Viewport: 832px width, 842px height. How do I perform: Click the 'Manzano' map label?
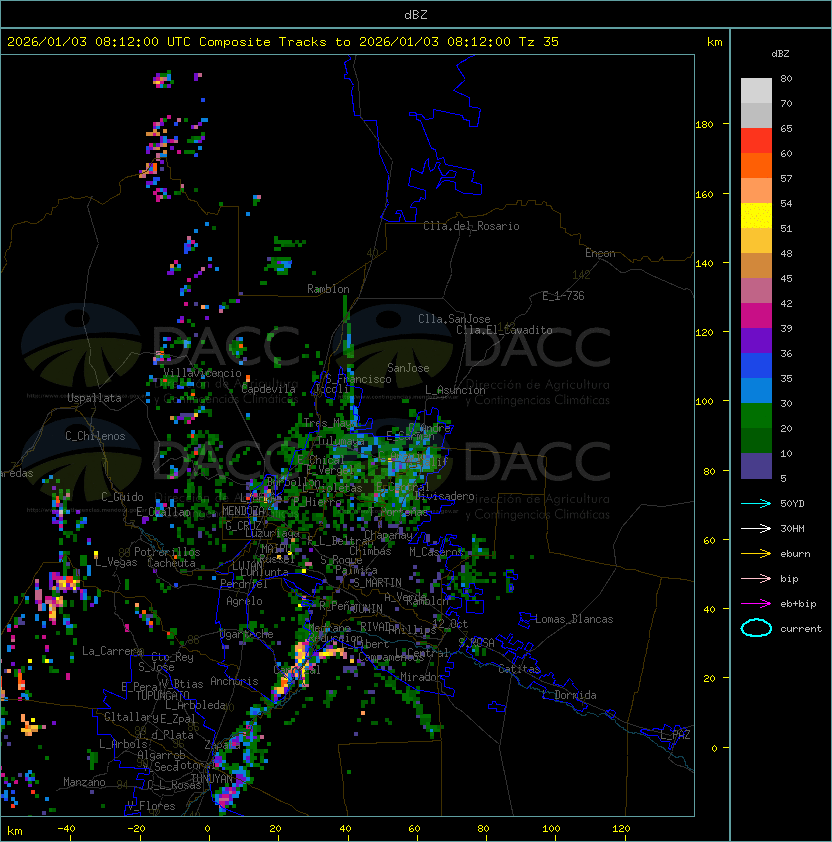84,782
